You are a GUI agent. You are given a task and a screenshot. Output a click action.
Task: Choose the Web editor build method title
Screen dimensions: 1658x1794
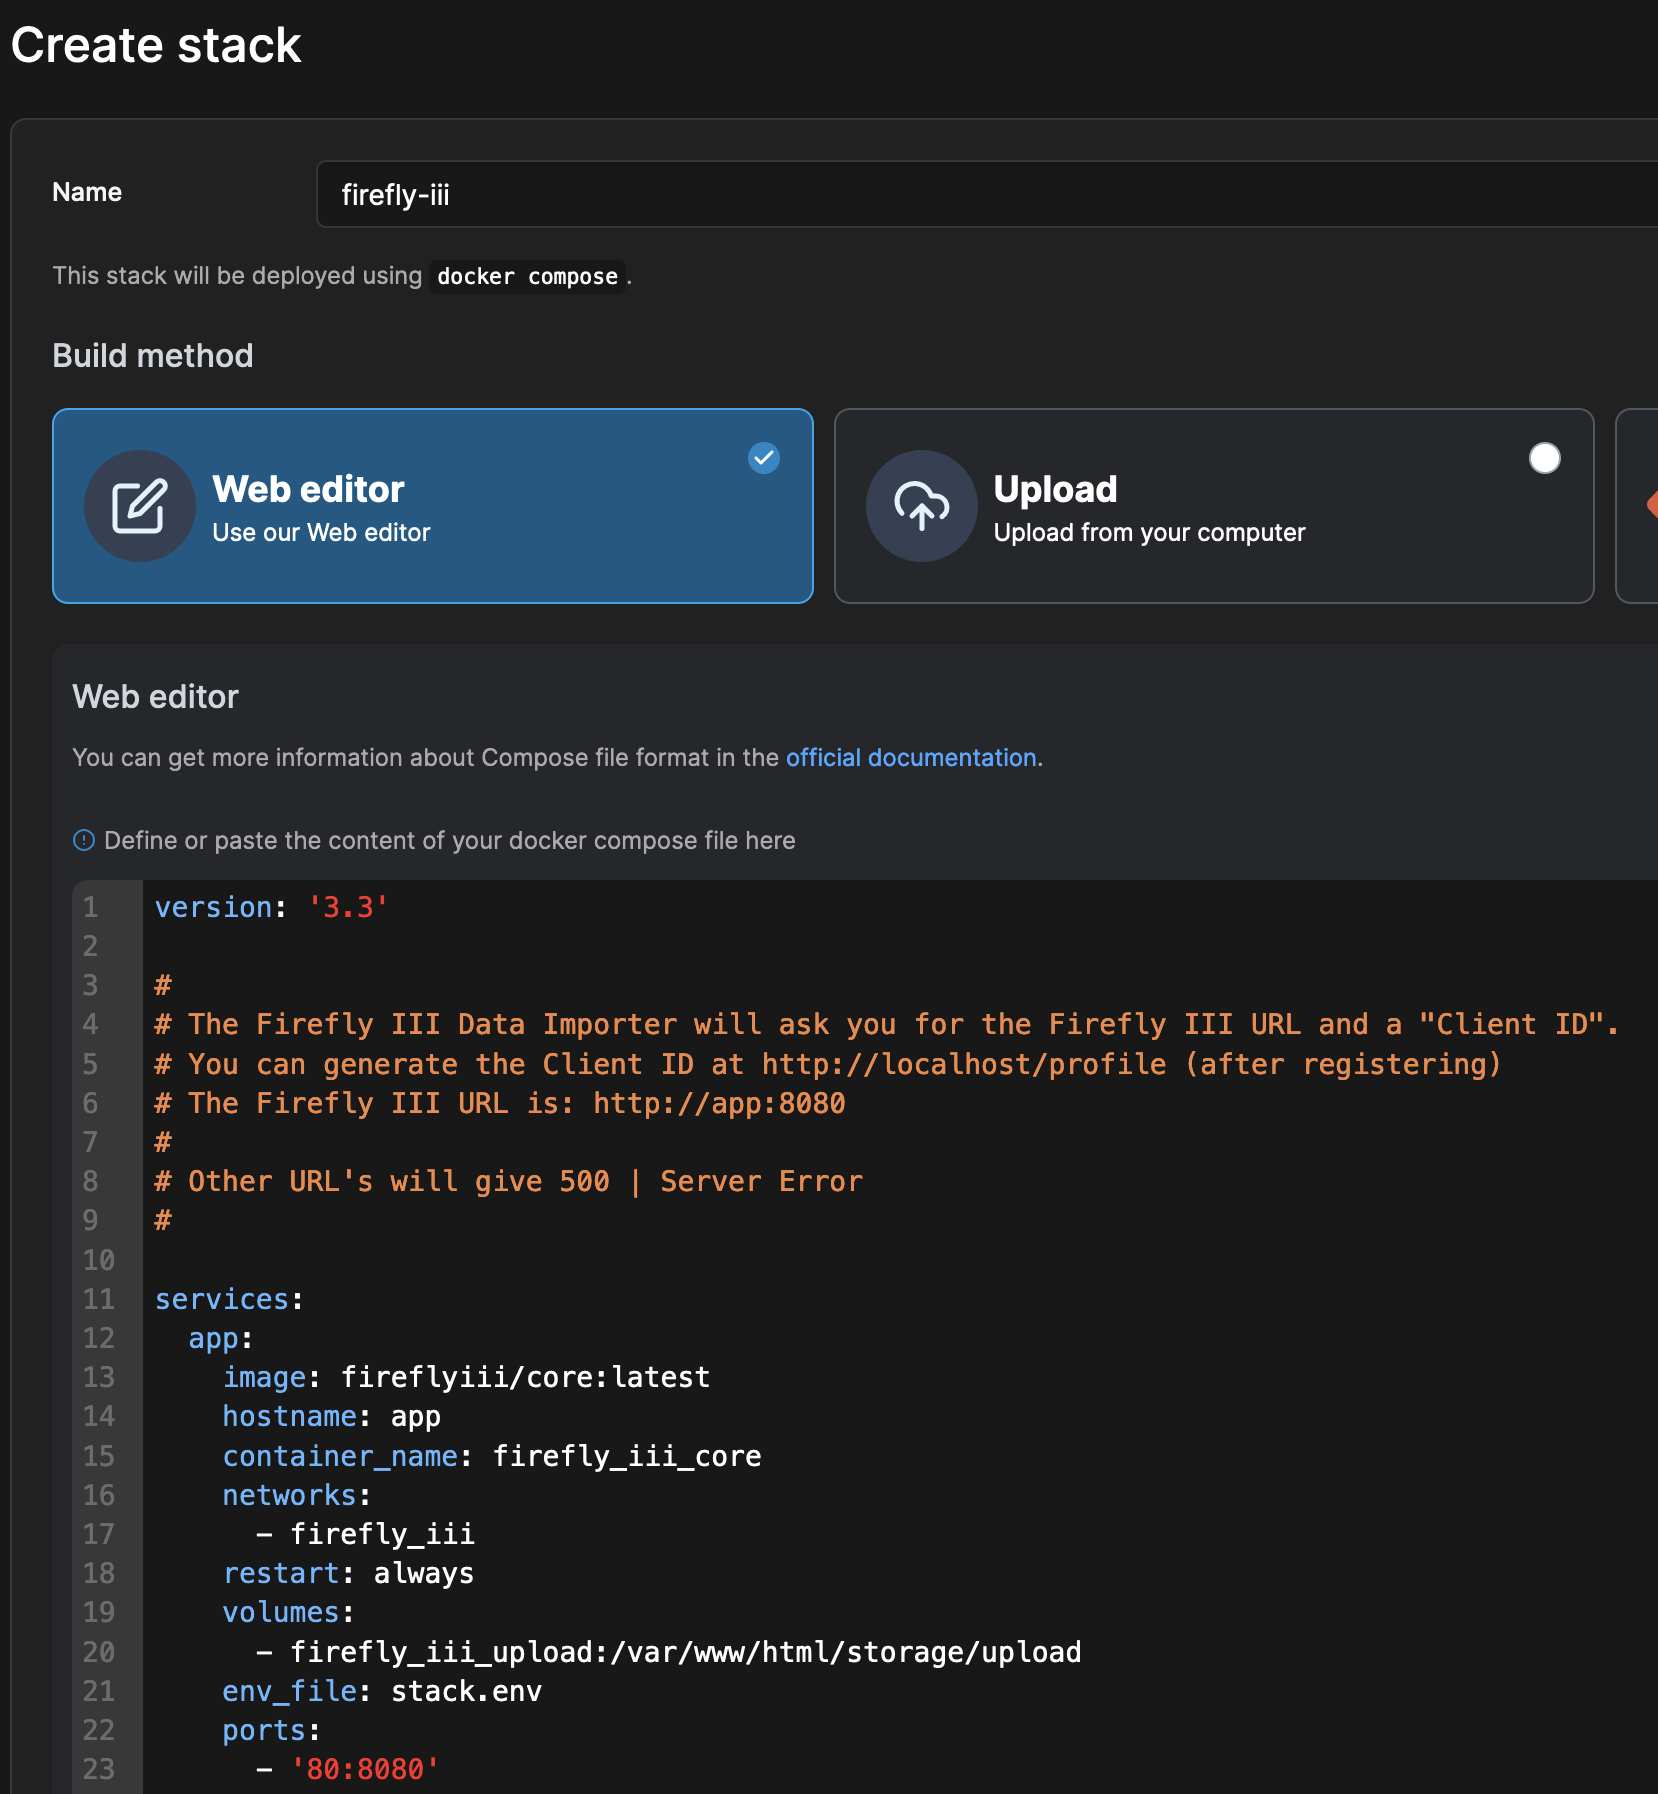308,489
